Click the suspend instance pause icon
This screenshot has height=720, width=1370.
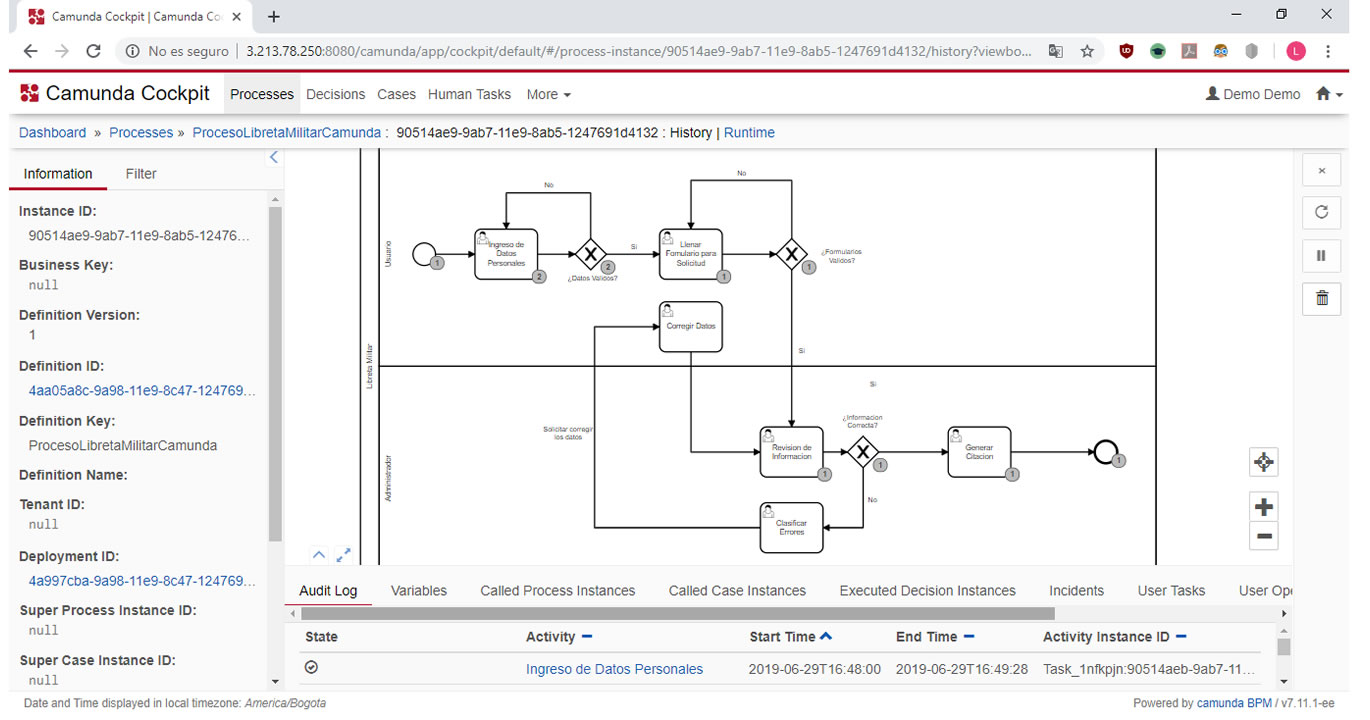coord(1321,255)
